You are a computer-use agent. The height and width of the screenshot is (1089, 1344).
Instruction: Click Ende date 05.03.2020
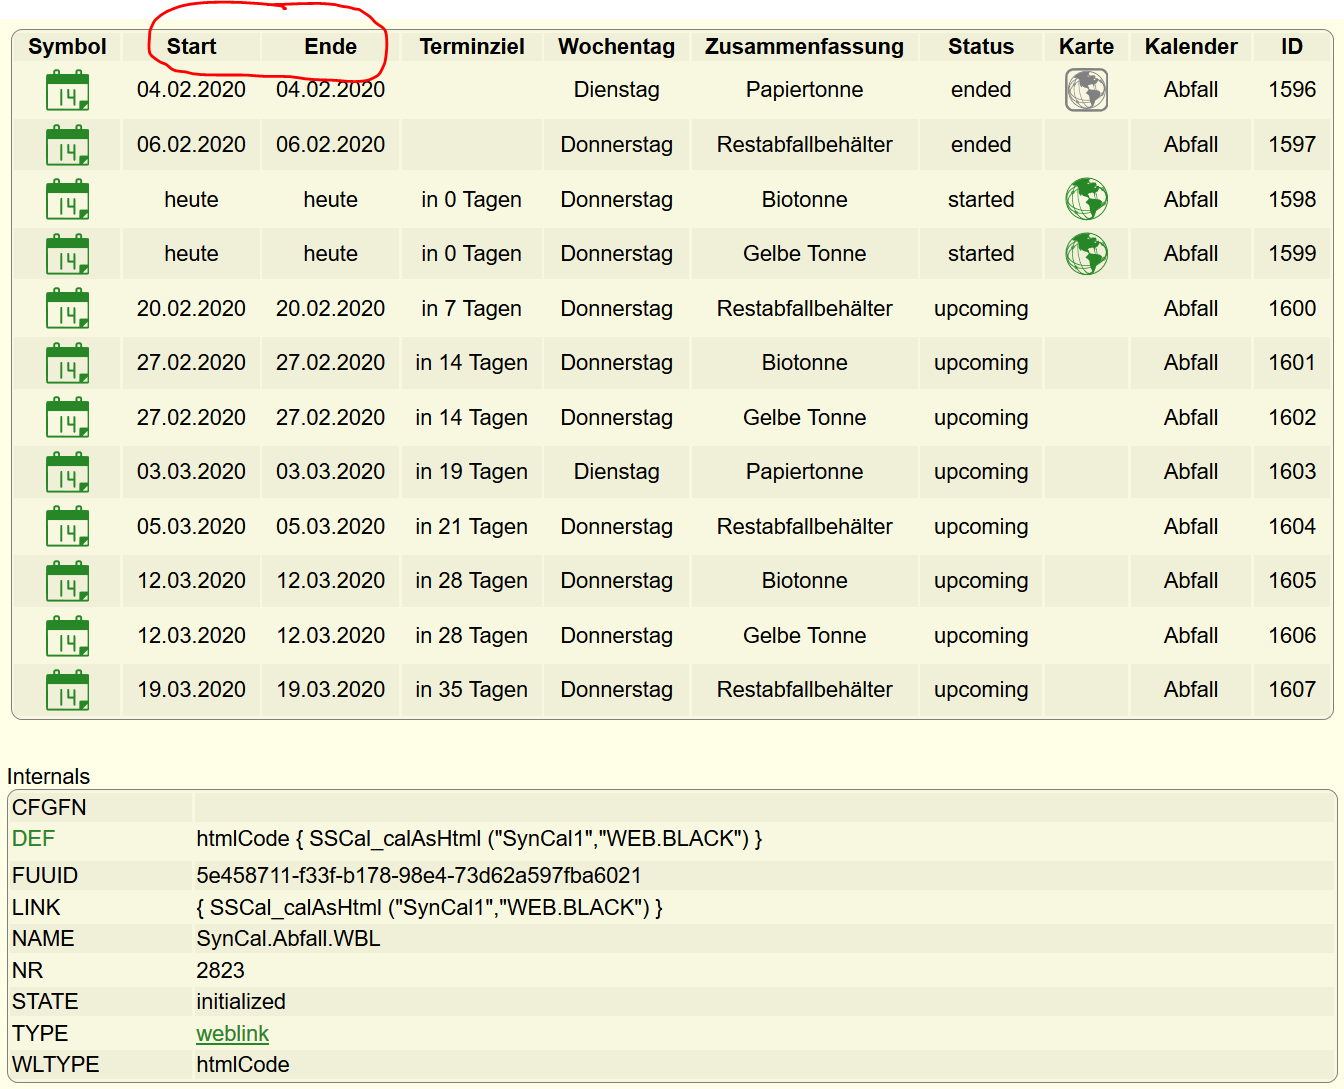coord(330,526)
